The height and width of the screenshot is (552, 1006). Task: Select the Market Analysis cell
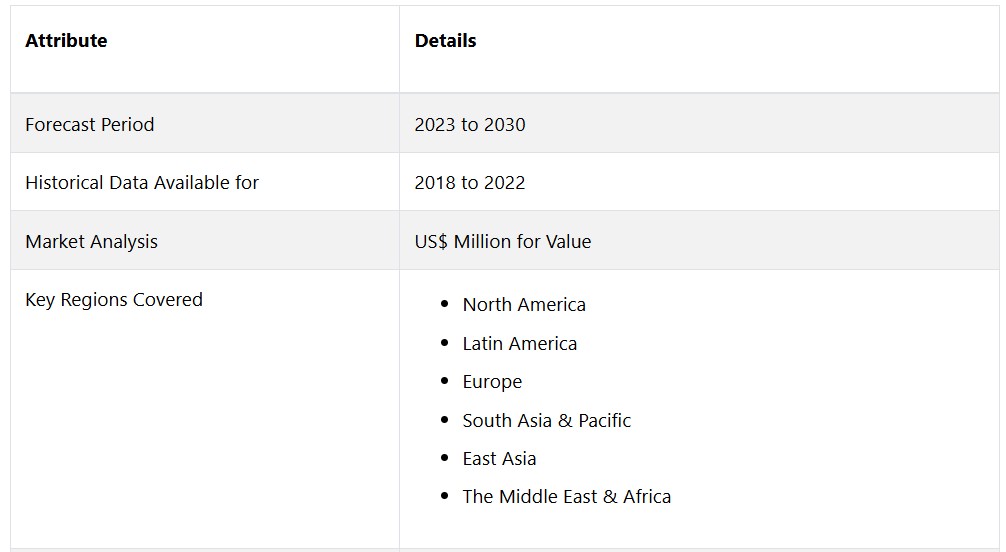(91, 242)
